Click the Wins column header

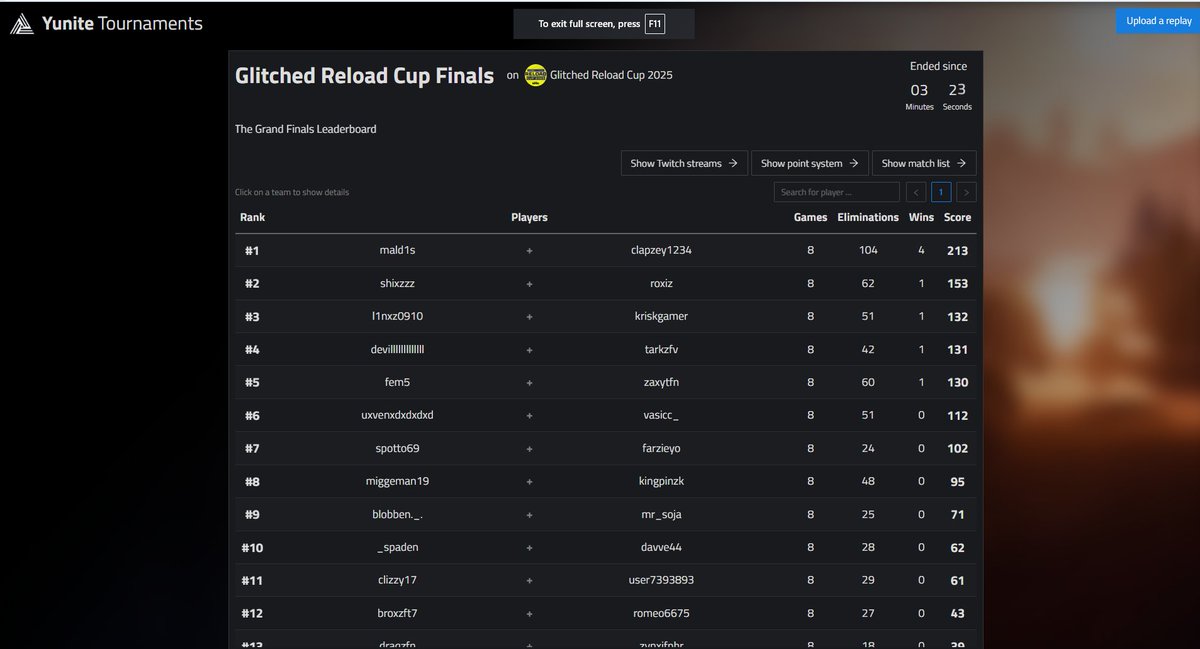[921, 217]
